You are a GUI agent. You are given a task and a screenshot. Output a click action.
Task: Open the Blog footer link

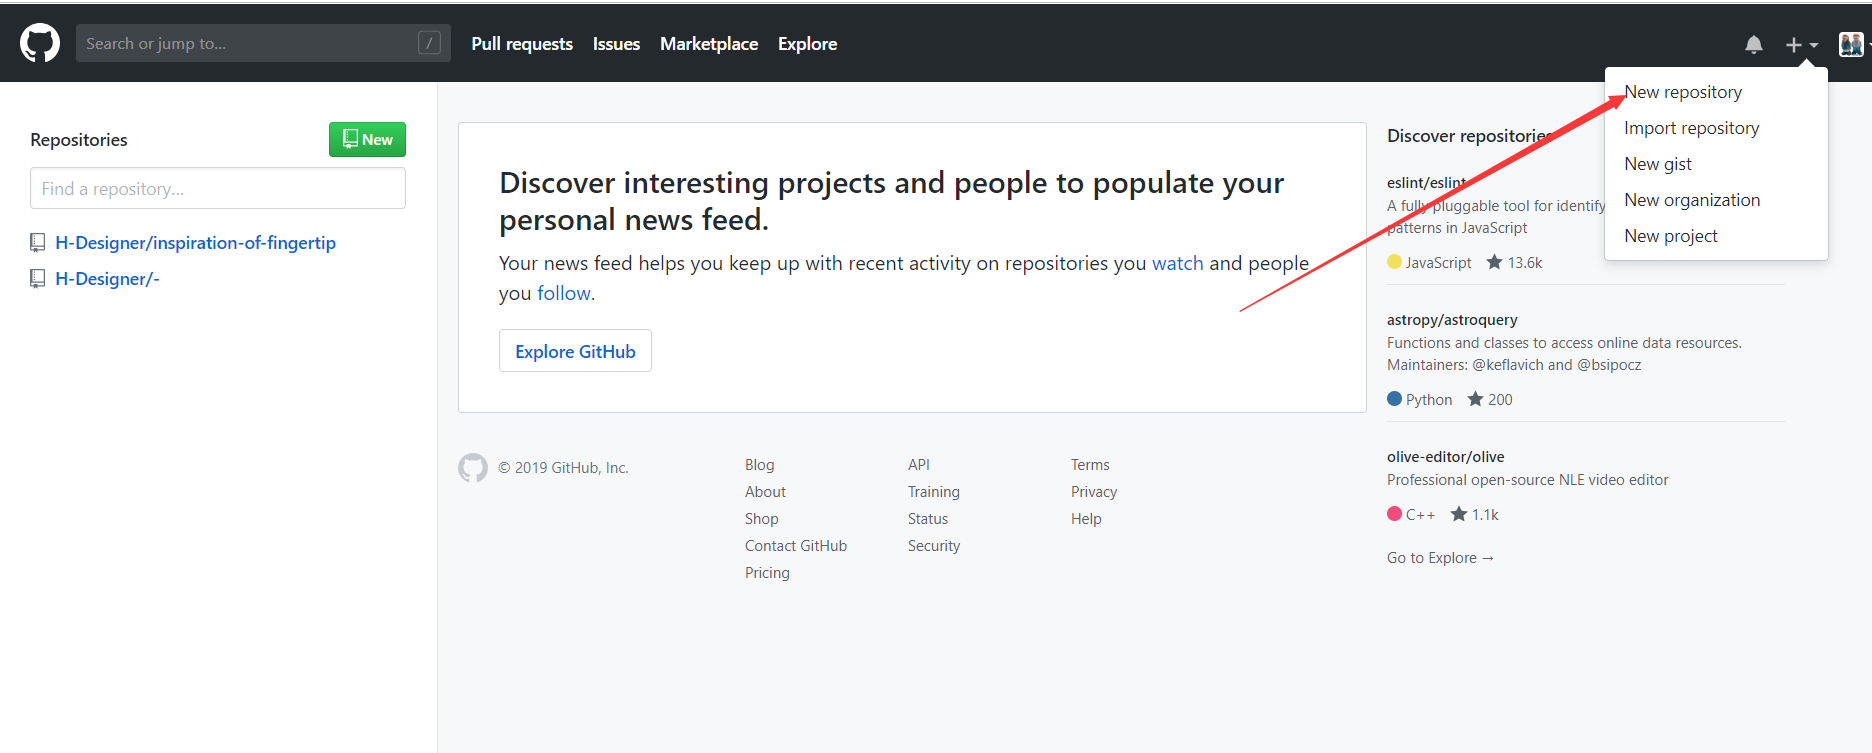759,465
